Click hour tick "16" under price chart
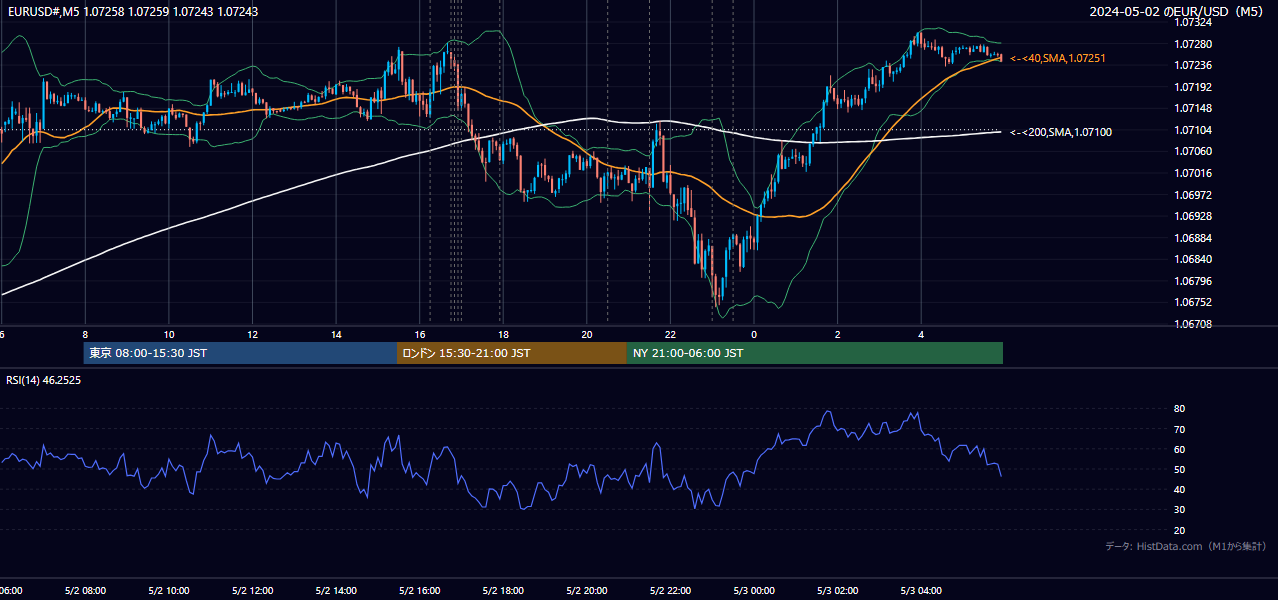This screenshot has height=600, width=1278. tap(420, 335)
